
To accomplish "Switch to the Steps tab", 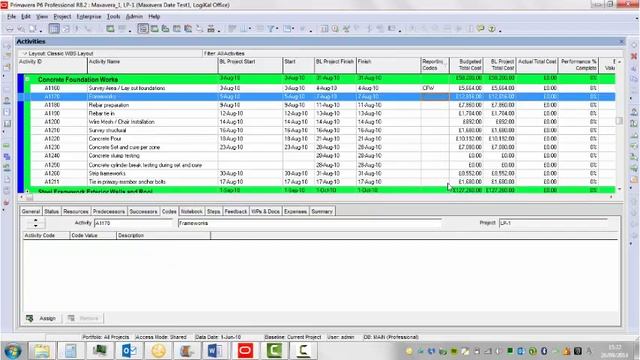I will (x=213, y=211).
